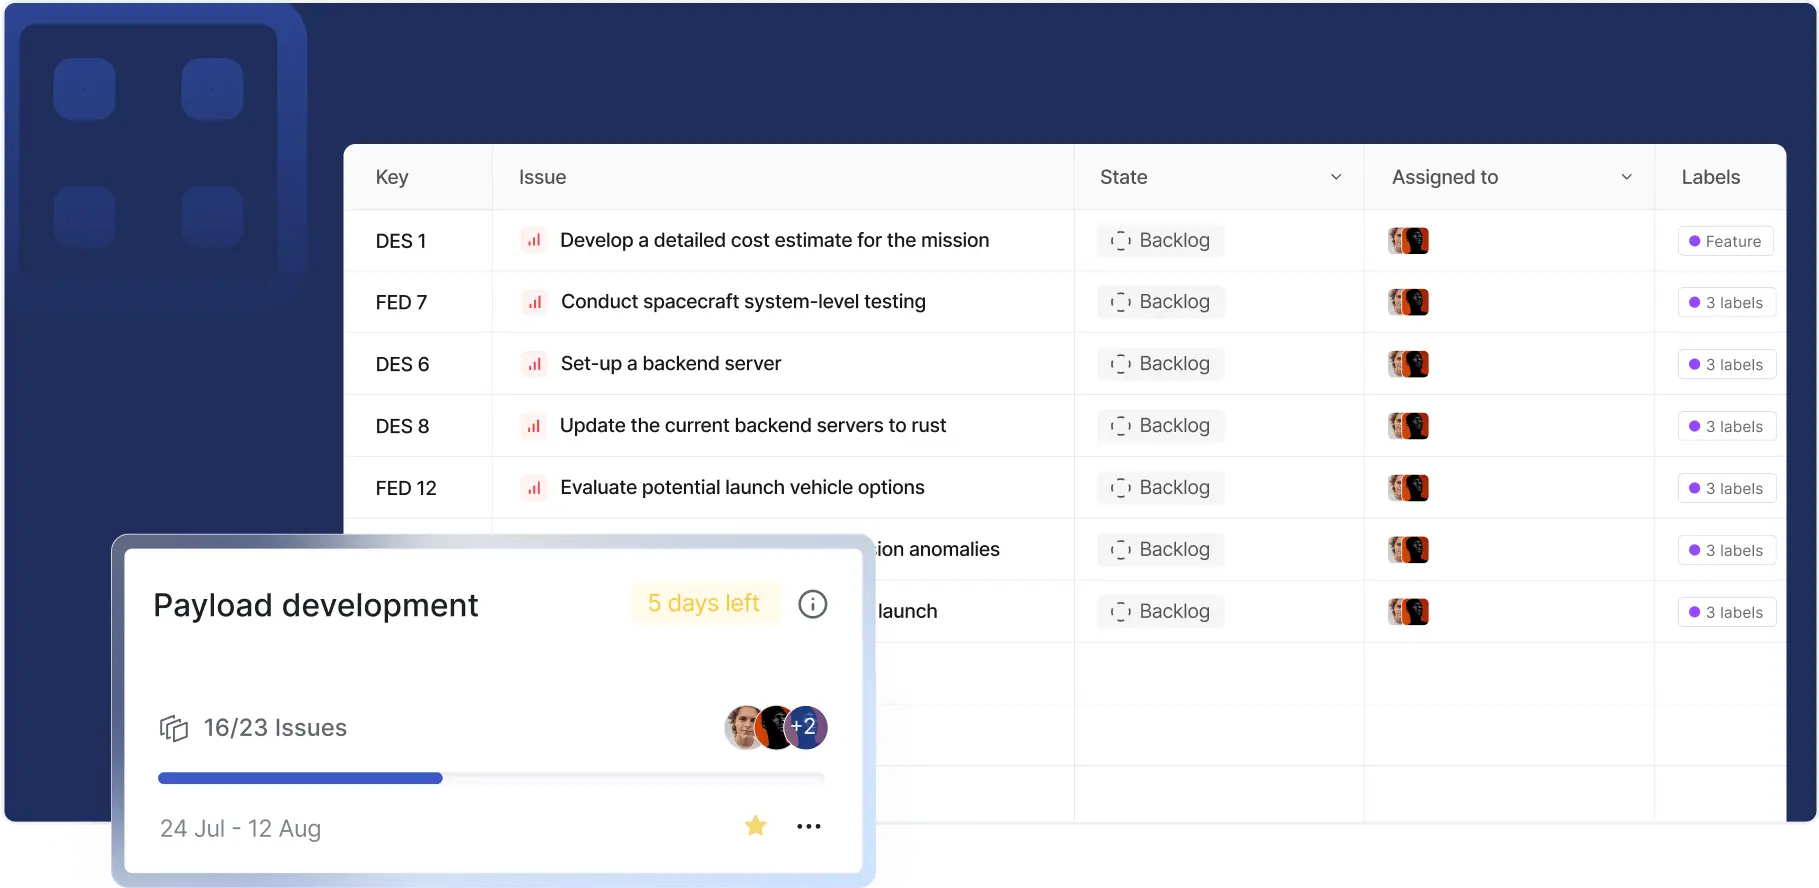Open the three-dot menu on Payload development card
The height and width of the screenshot is (888, 1819).
coord(808,826)
